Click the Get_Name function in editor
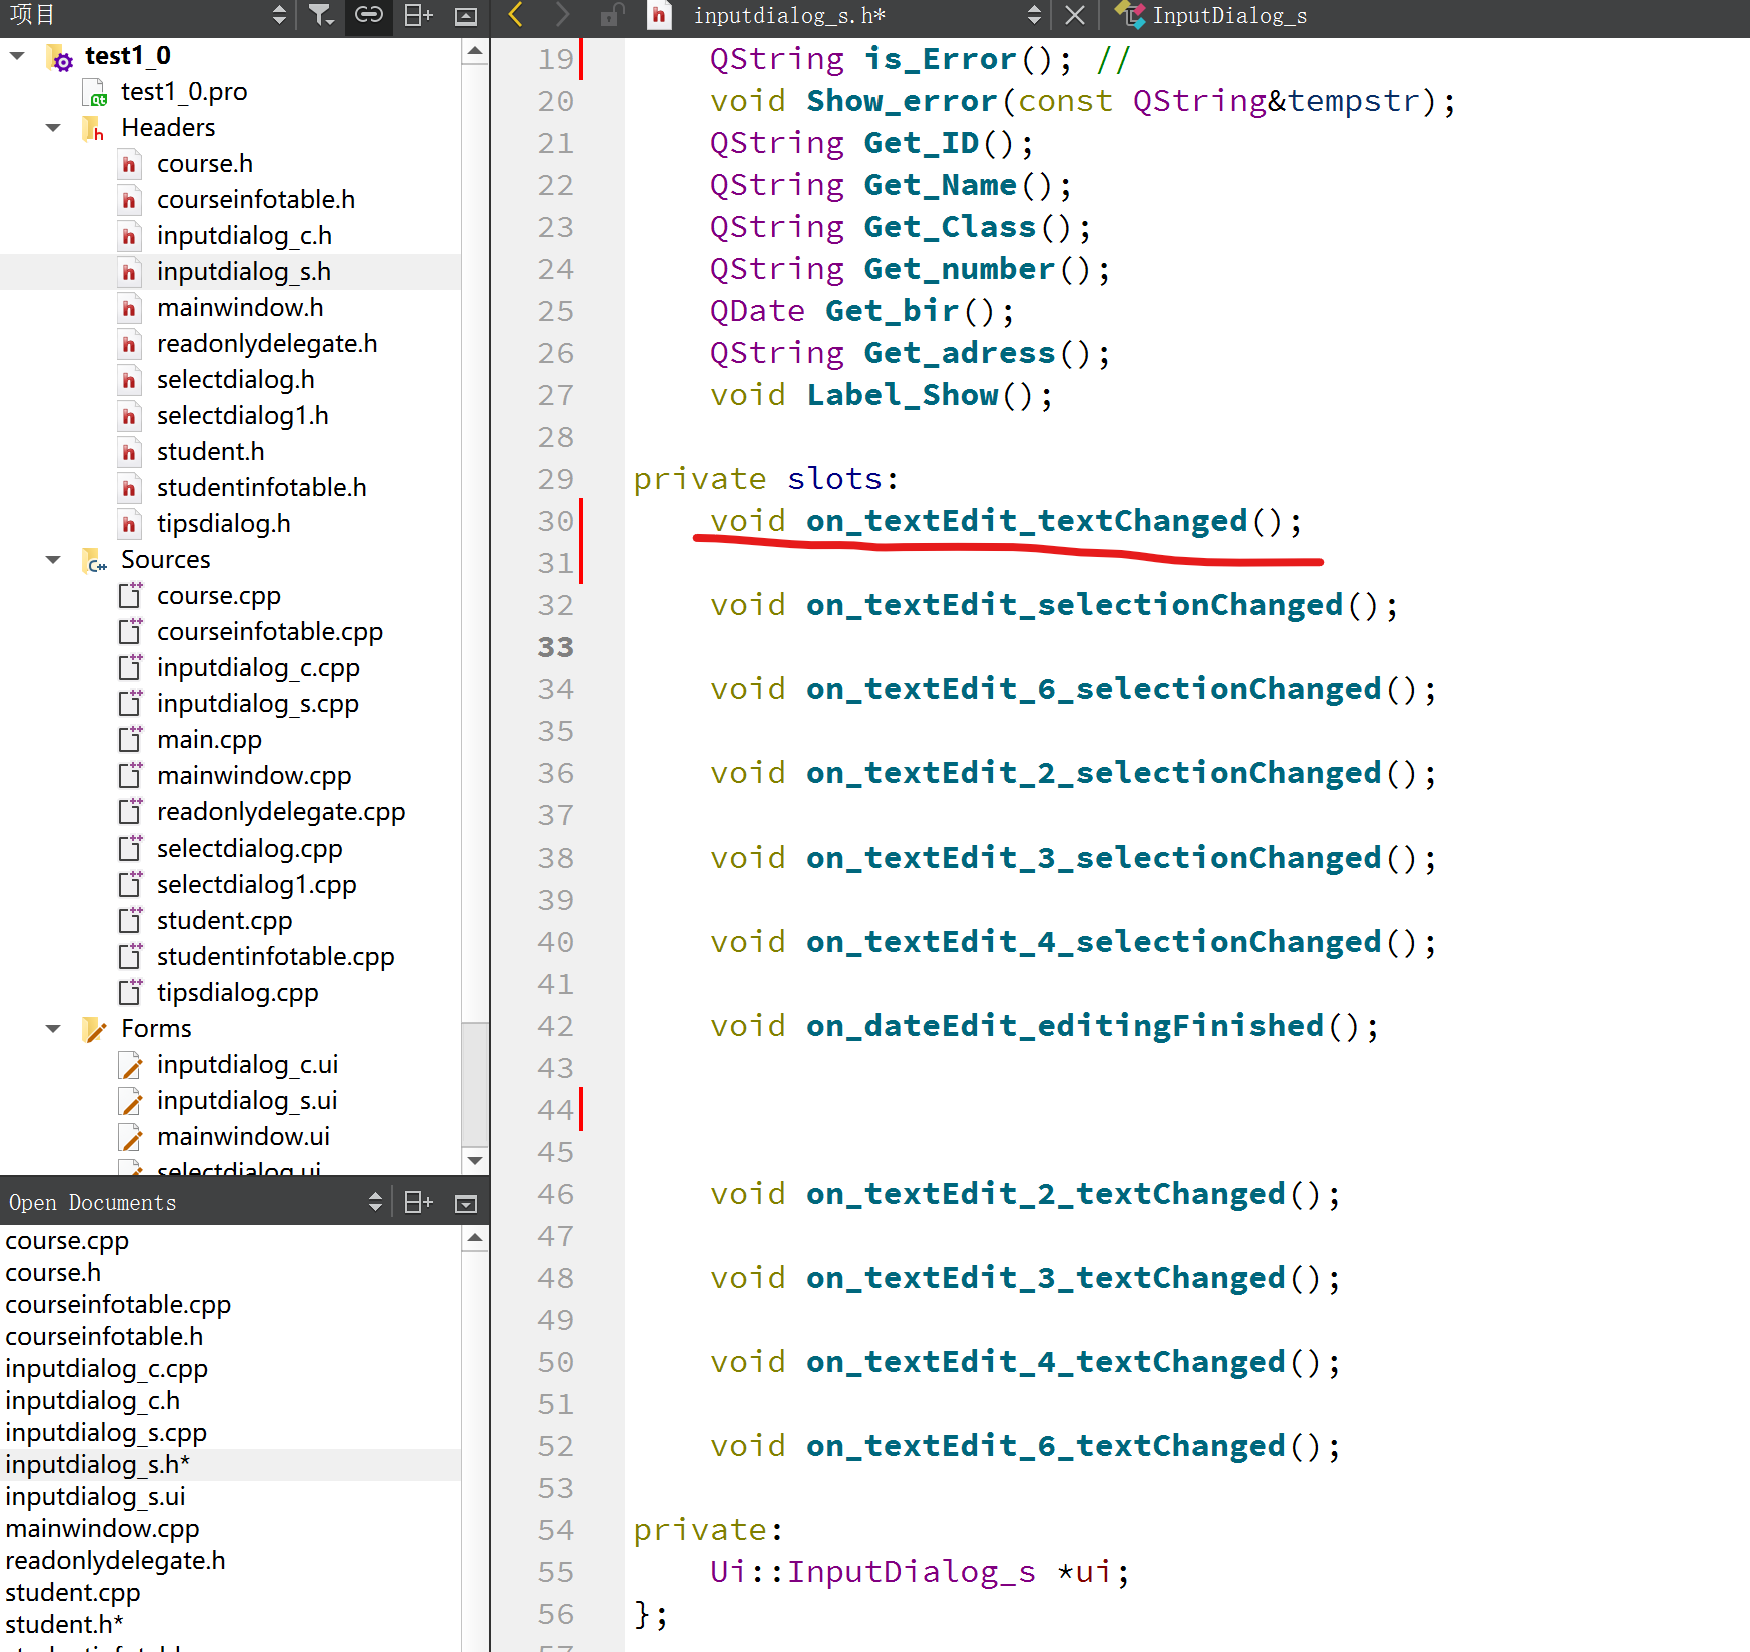Screen dimensions: 1750x1652 (x=940, y=185)
